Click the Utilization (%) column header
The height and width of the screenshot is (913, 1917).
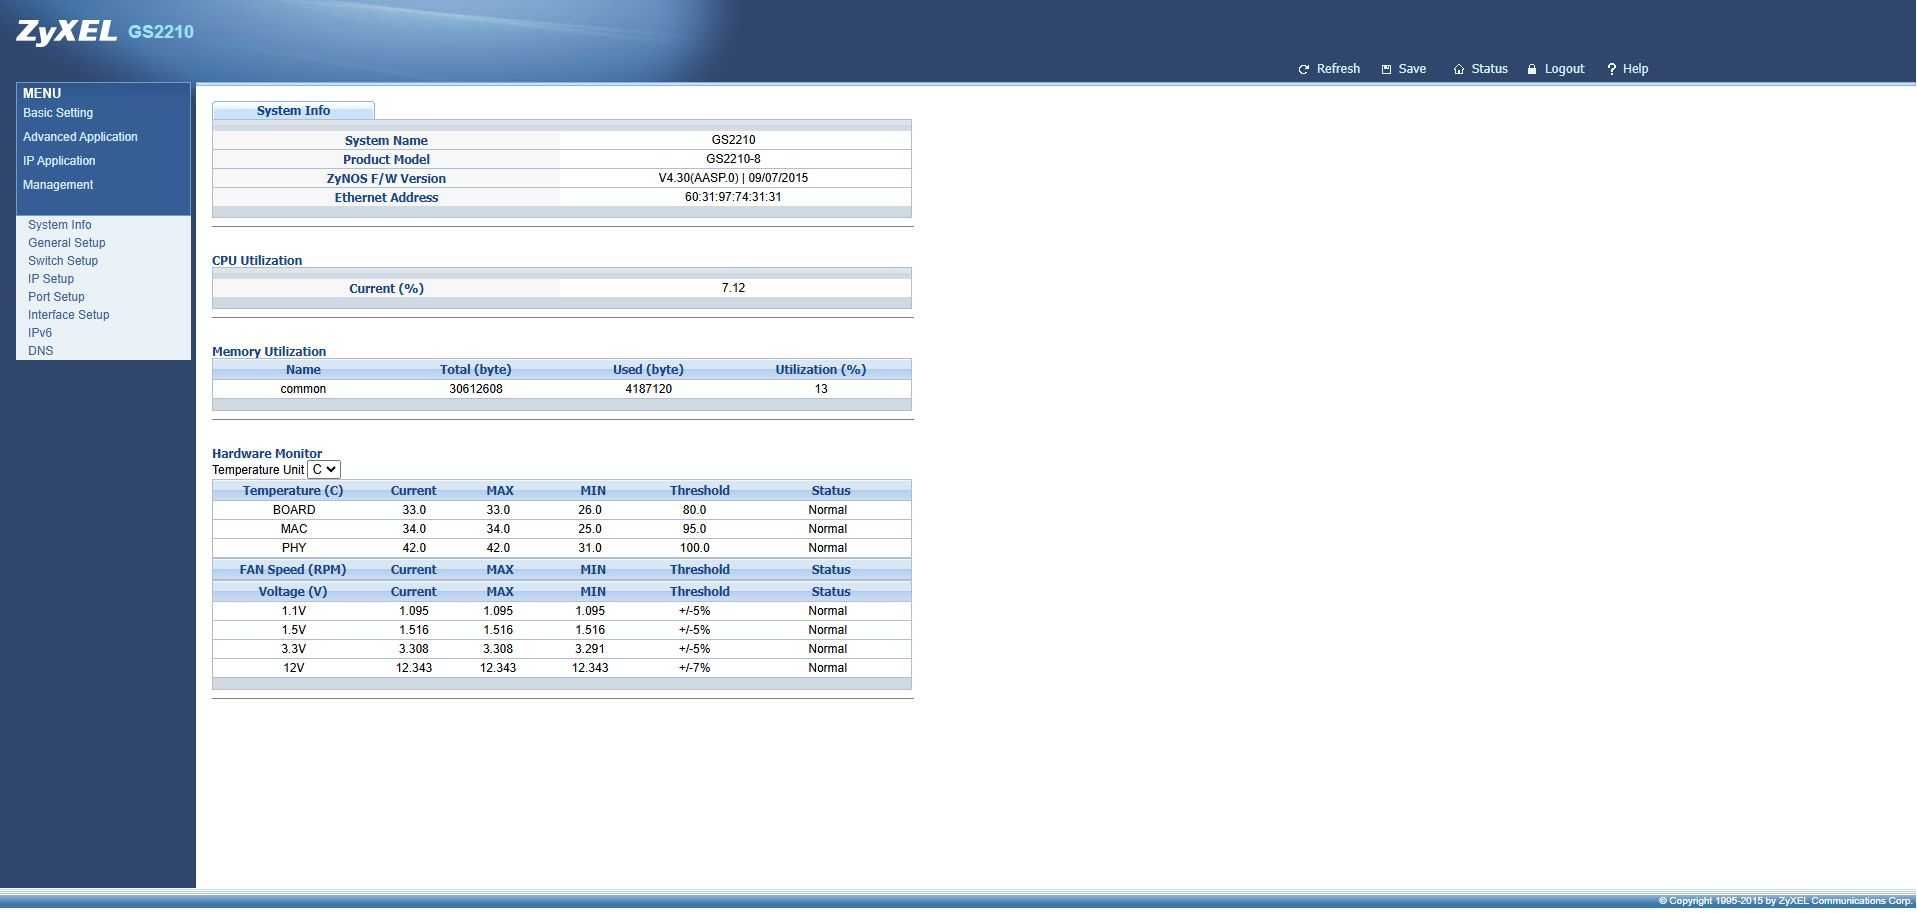(821, 370)
